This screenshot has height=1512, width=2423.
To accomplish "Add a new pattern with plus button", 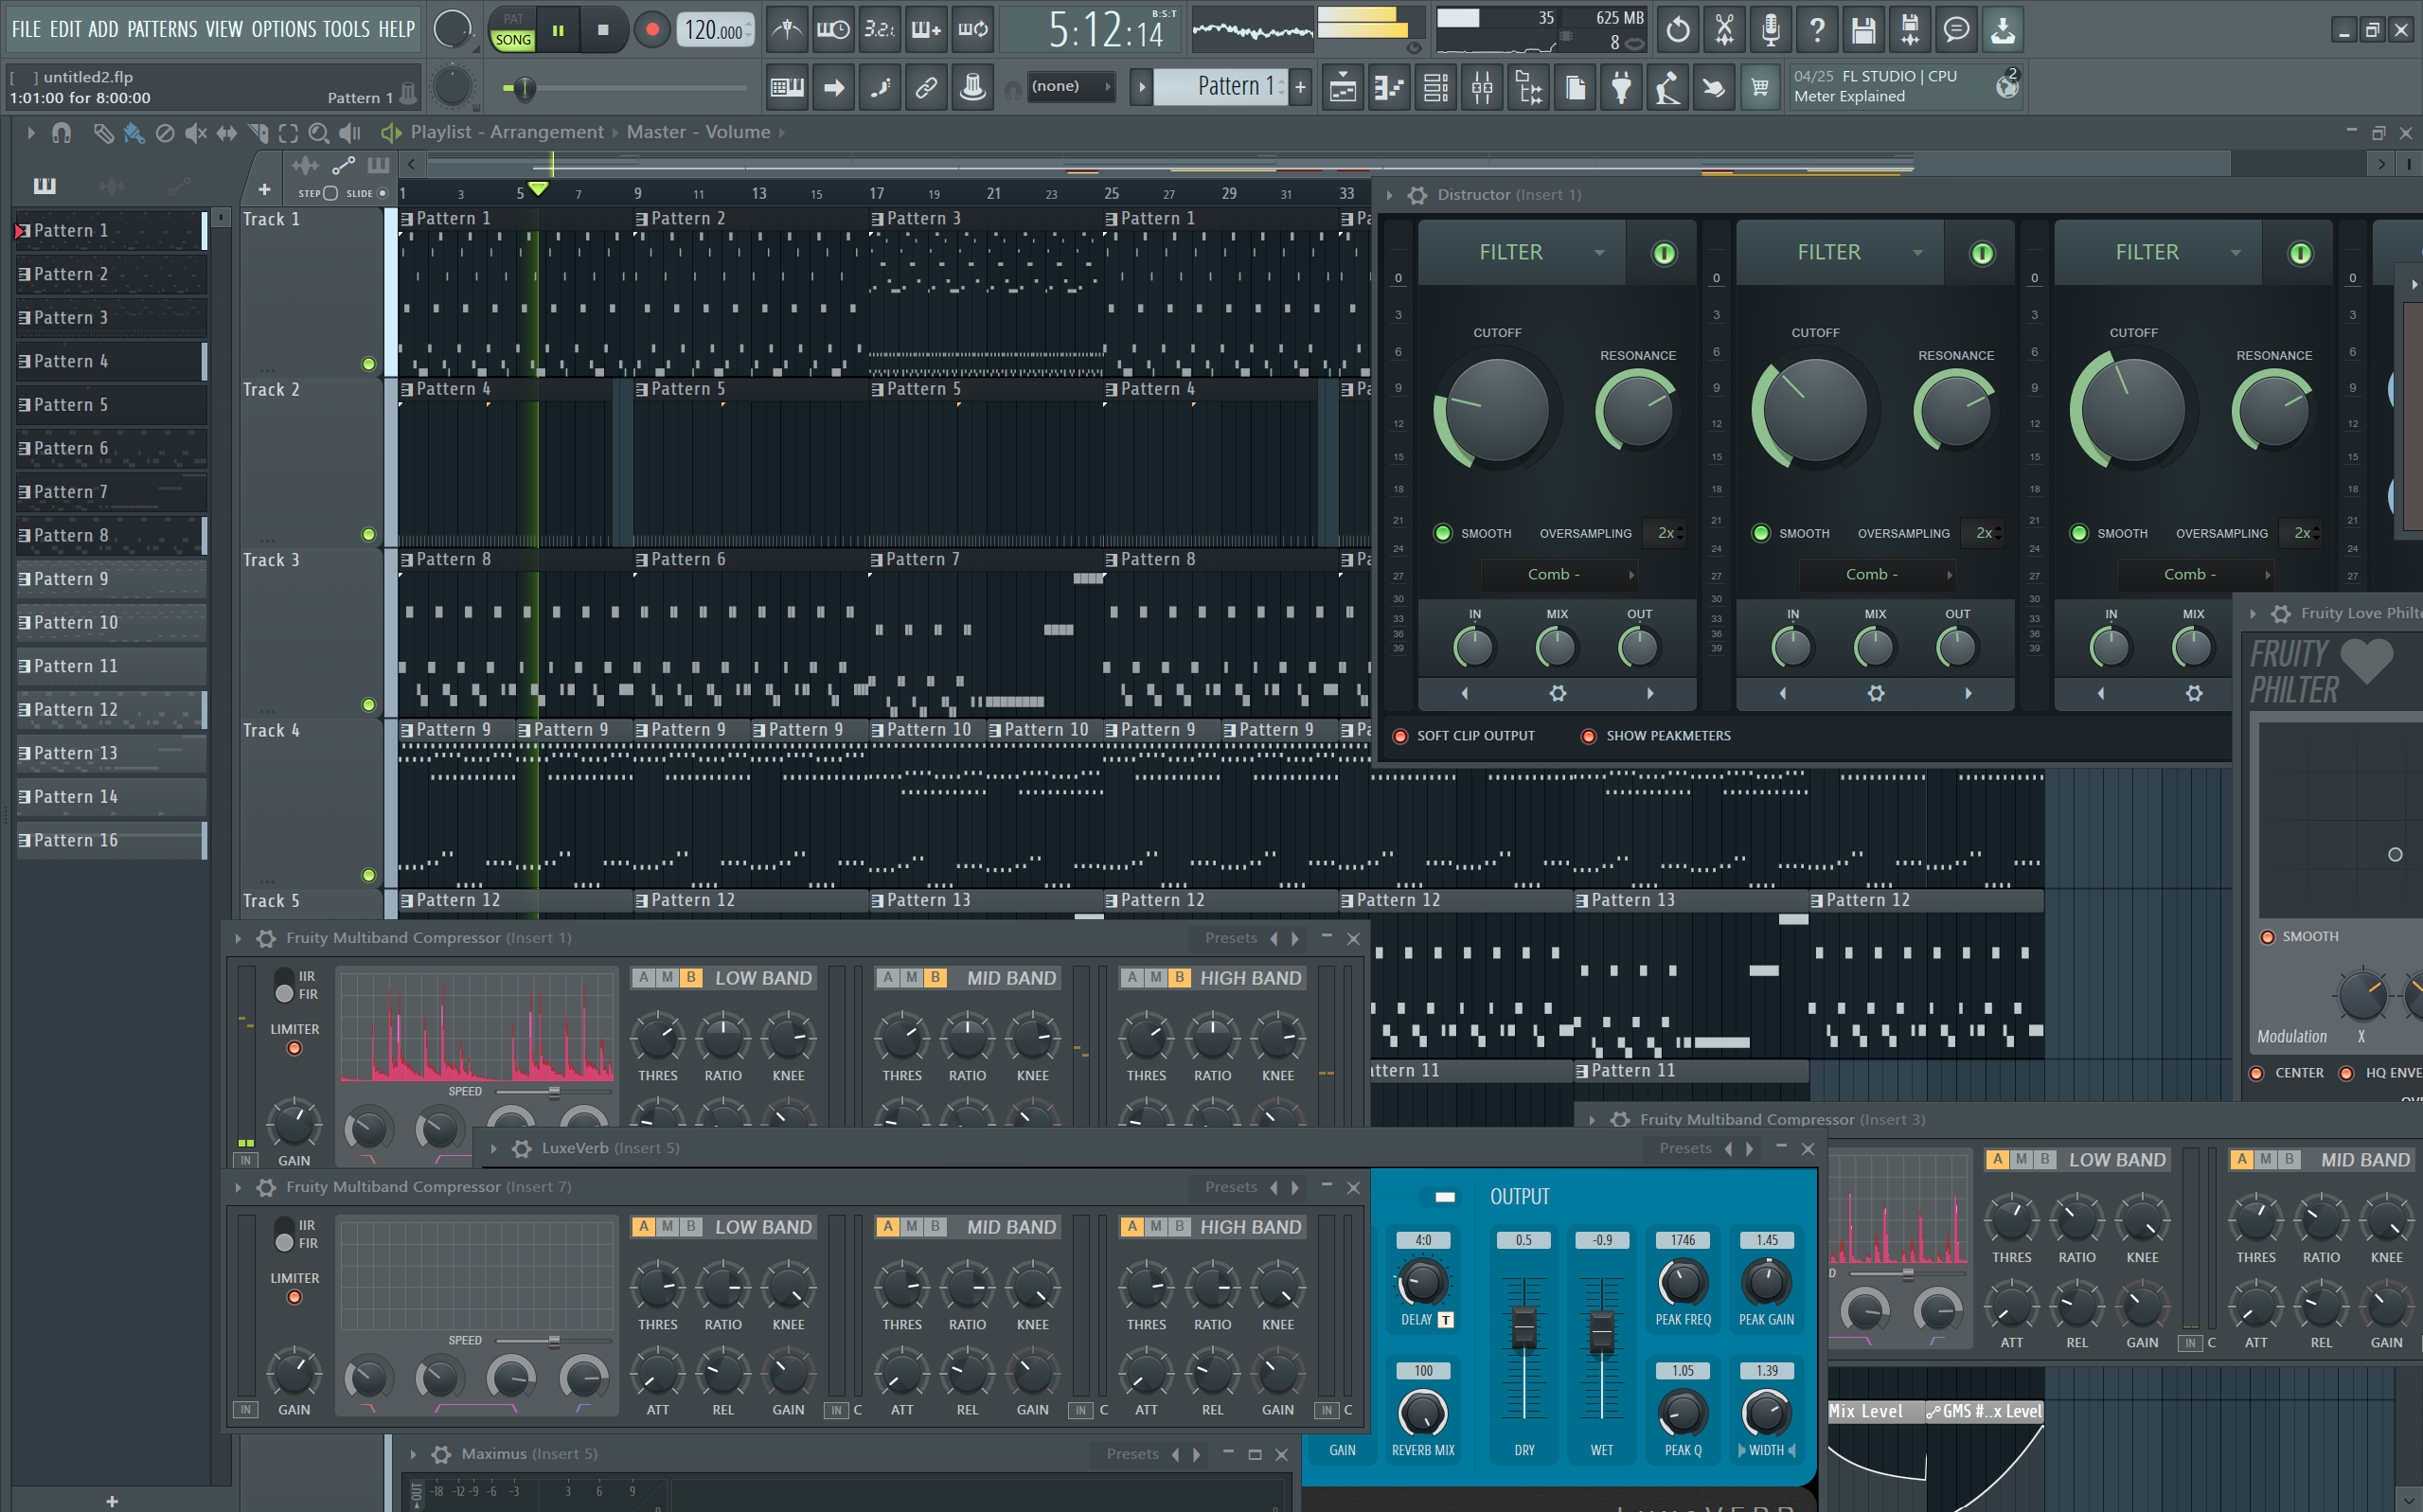I will click(1300, 87).
